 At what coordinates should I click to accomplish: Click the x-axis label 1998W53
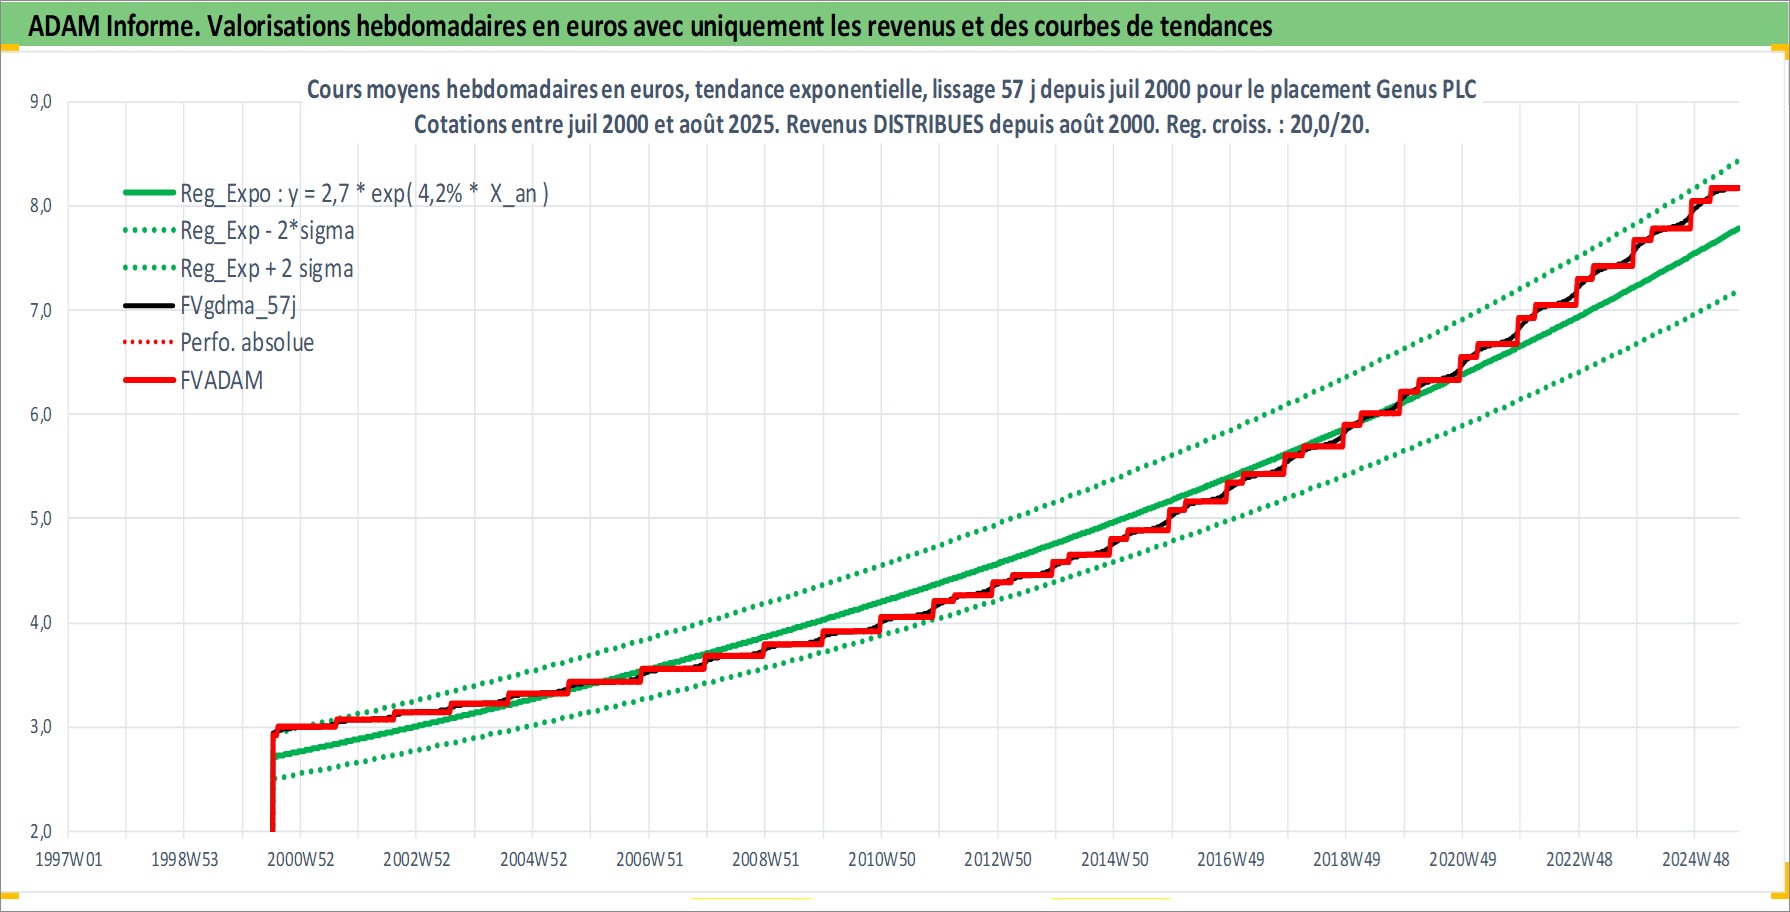click(184, 859)
